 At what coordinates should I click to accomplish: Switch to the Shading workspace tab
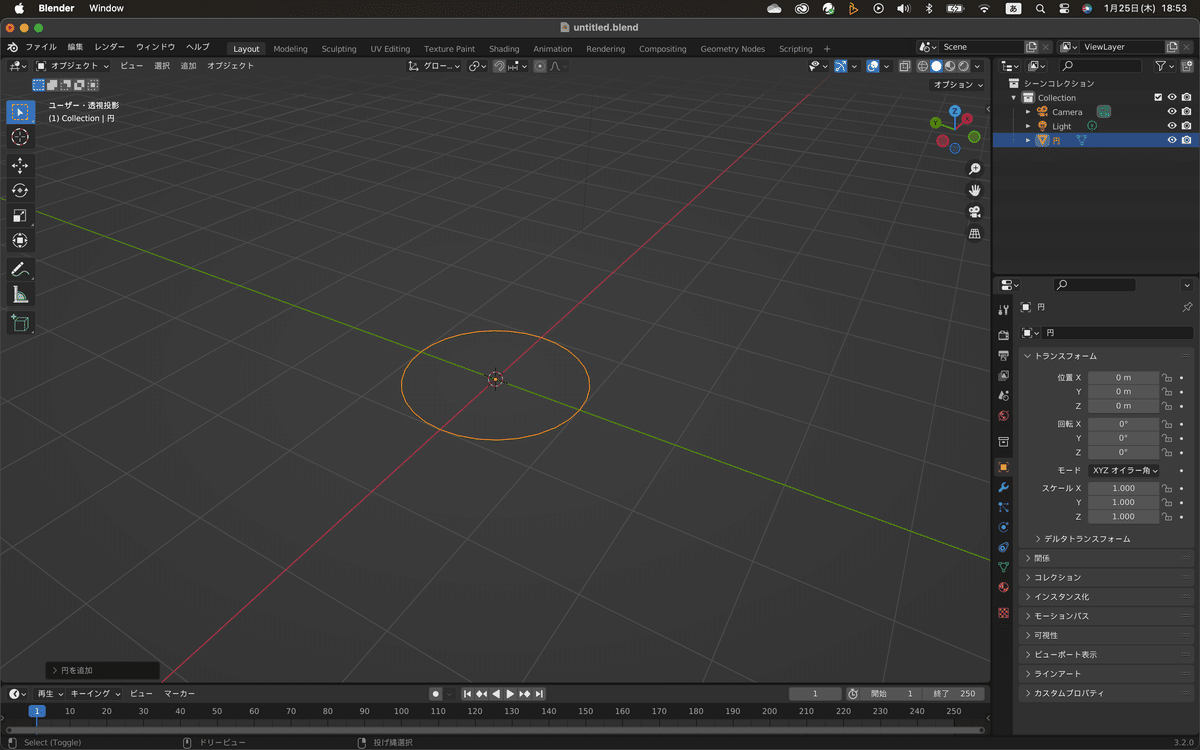click(504, 49)
